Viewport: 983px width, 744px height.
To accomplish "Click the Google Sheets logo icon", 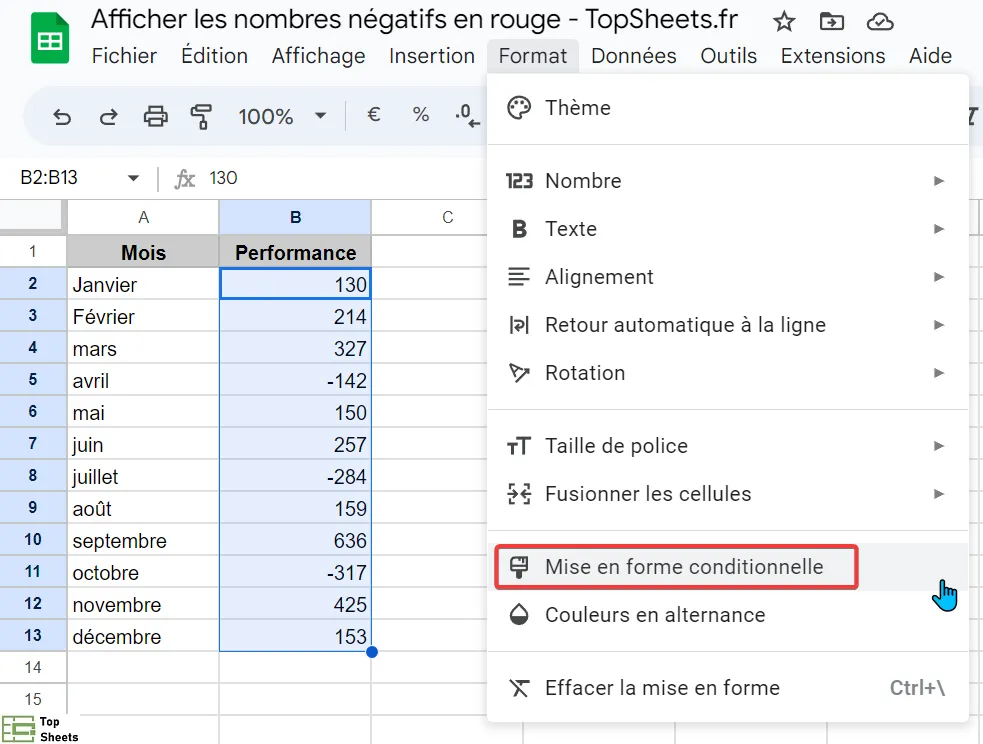I will (50, 38).
